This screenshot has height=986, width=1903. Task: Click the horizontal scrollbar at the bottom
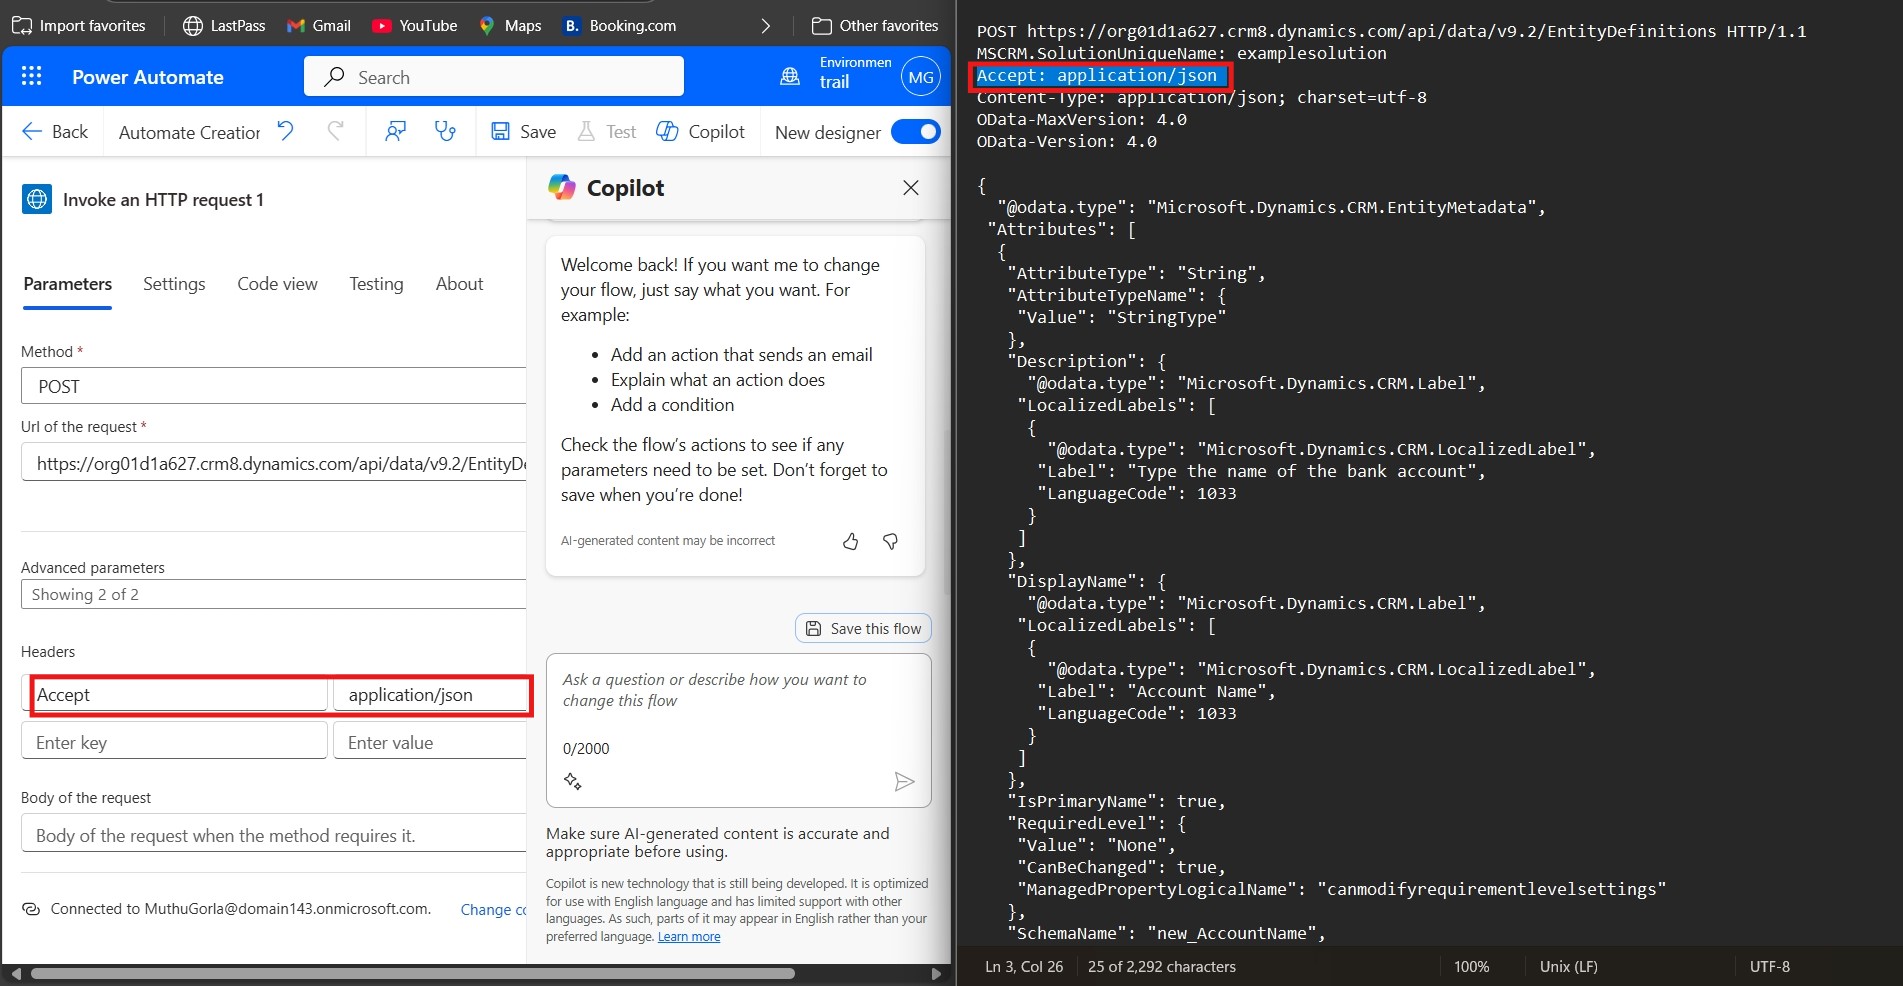point(412,973)
